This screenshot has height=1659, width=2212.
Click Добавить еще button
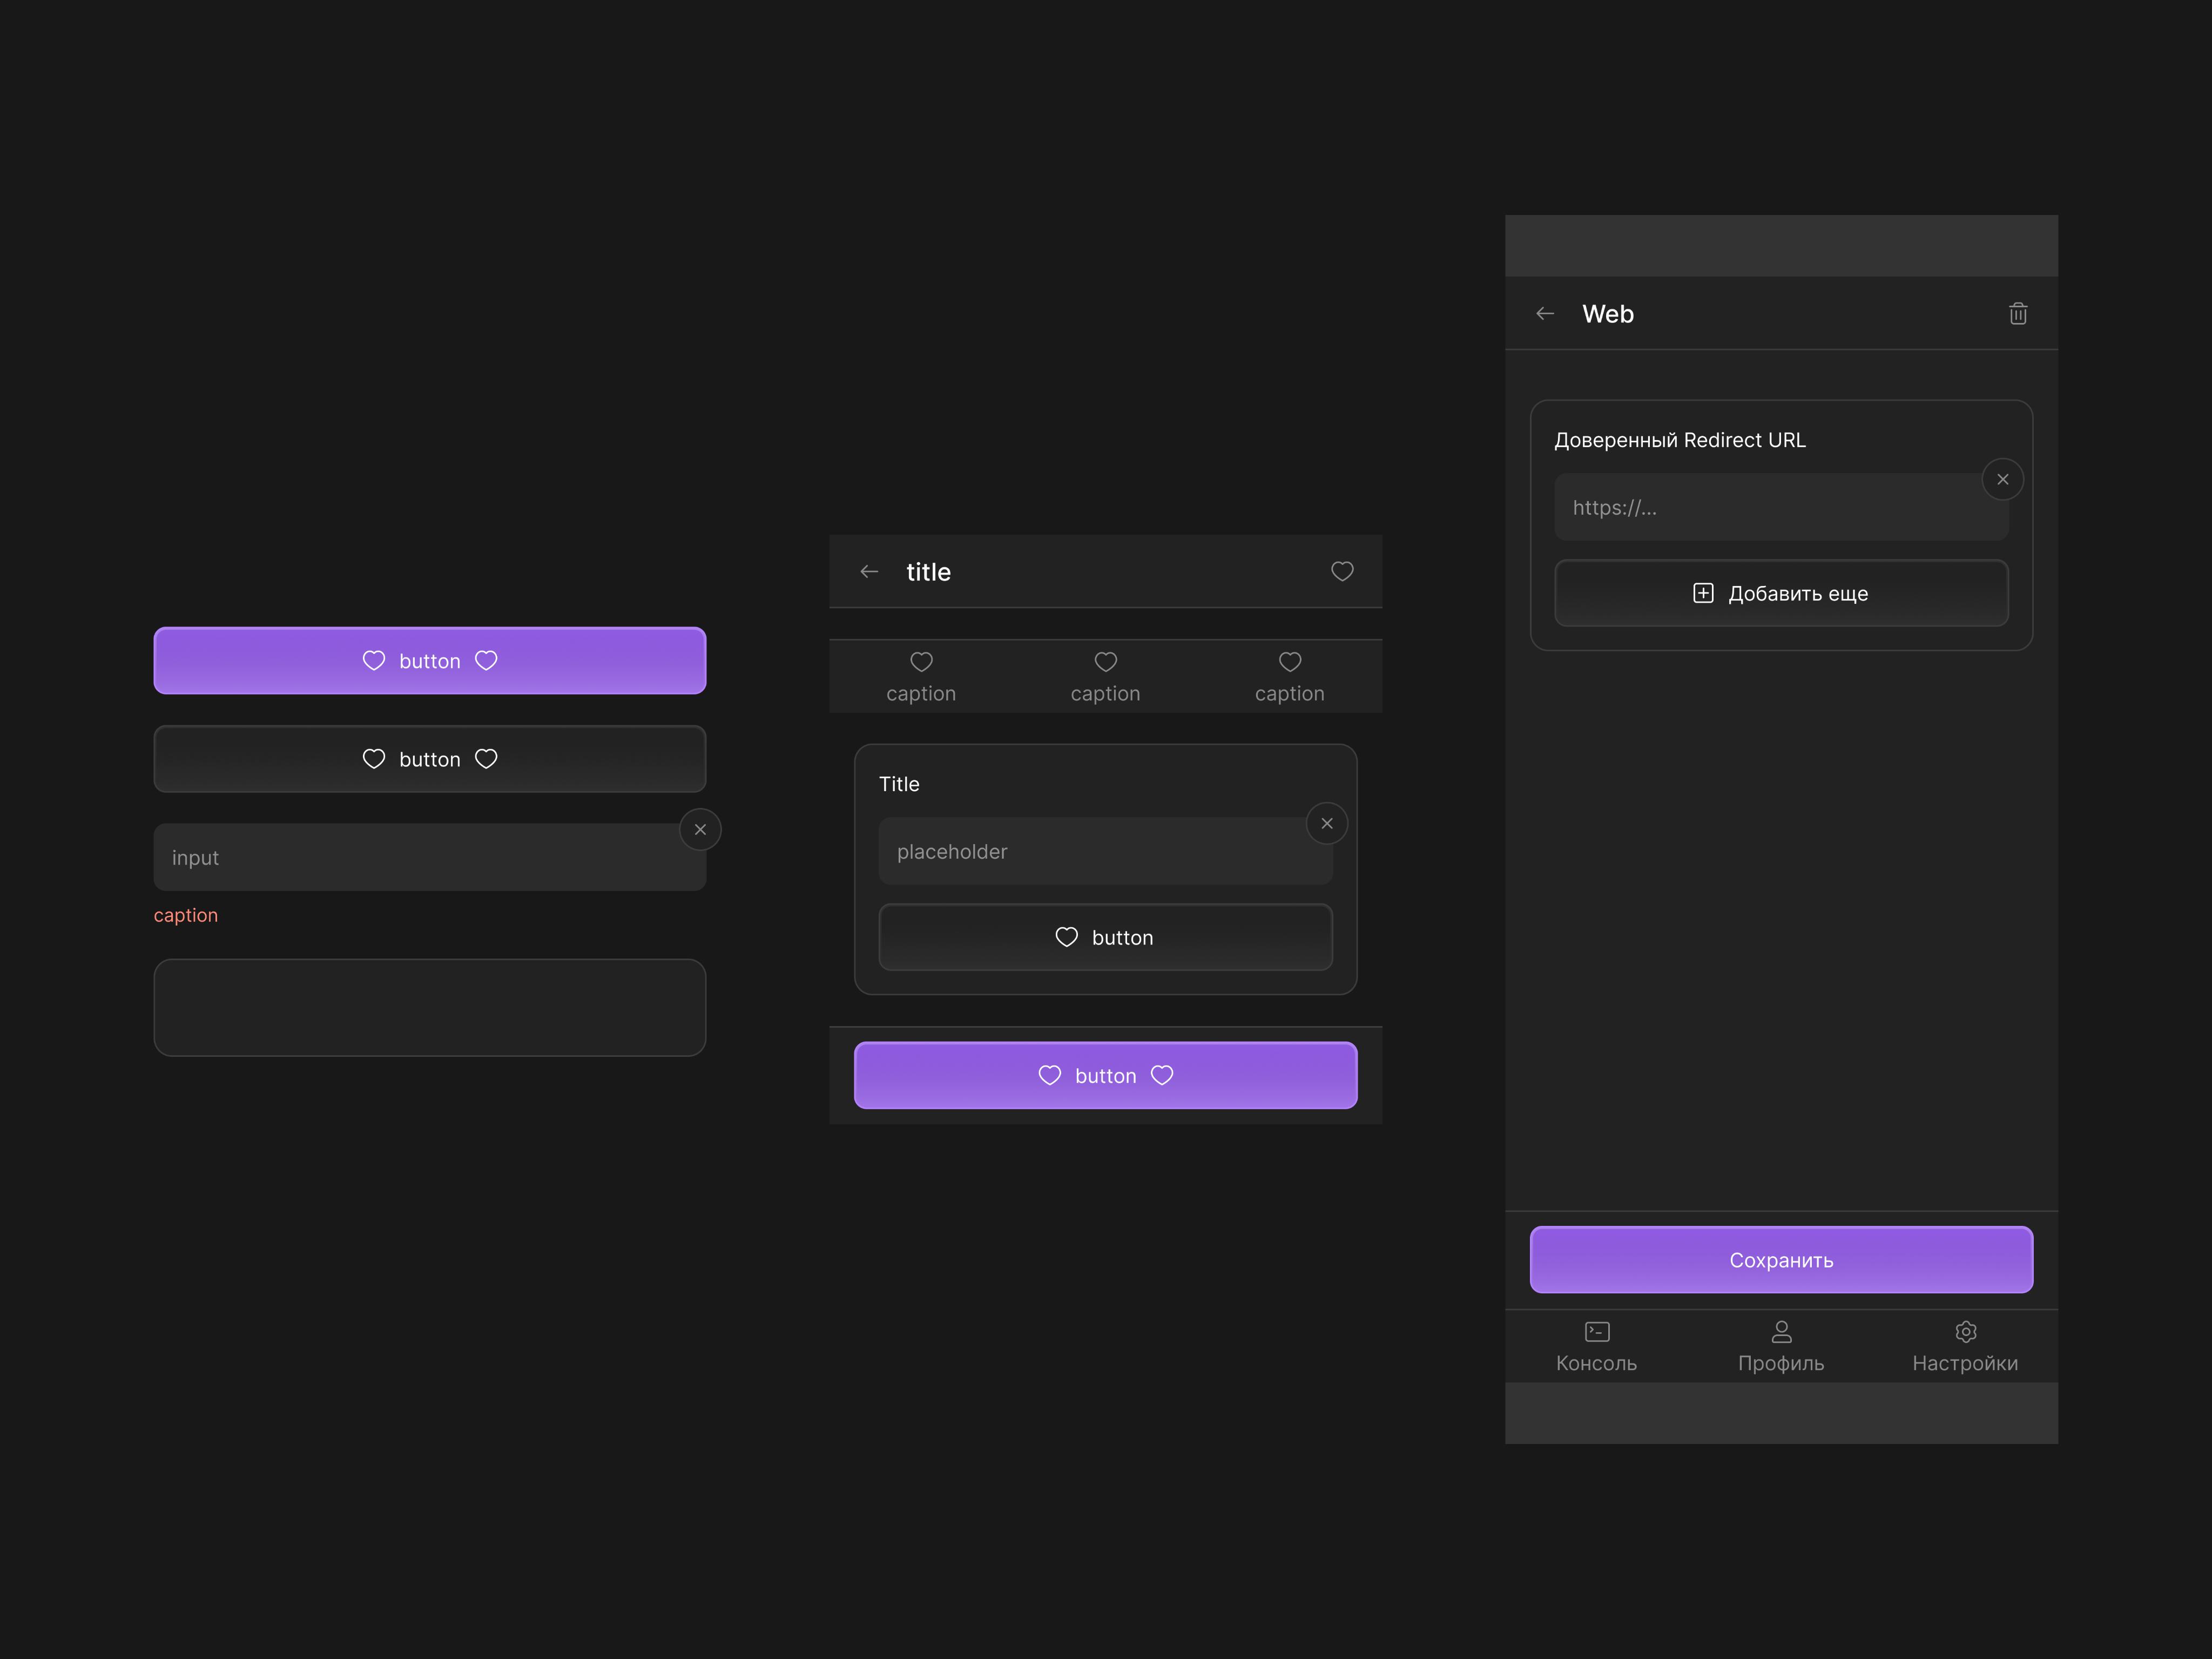(1781, 593)
